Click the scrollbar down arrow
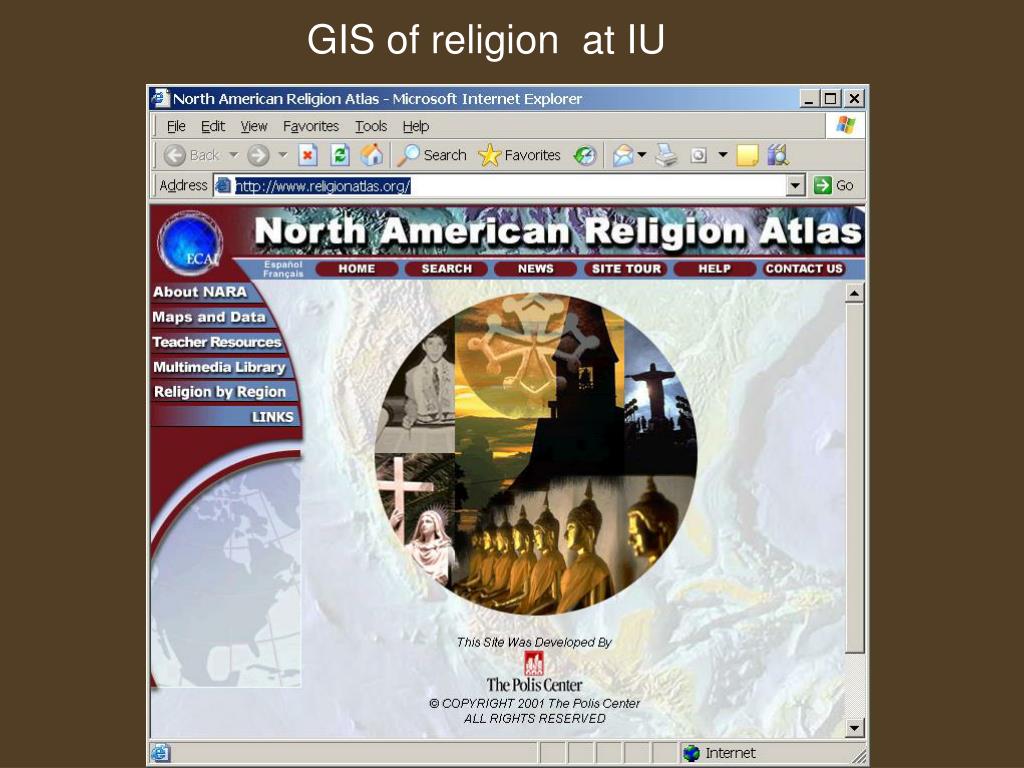The image size is (1024, 768). click(854, 727)
